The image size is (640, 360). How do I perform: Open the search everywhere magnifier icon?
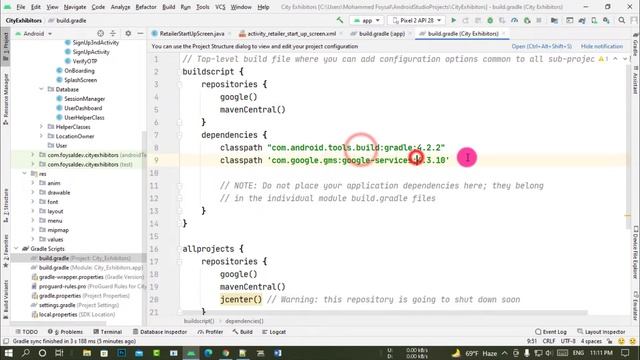pyautogui.click(x=622, y=20)
